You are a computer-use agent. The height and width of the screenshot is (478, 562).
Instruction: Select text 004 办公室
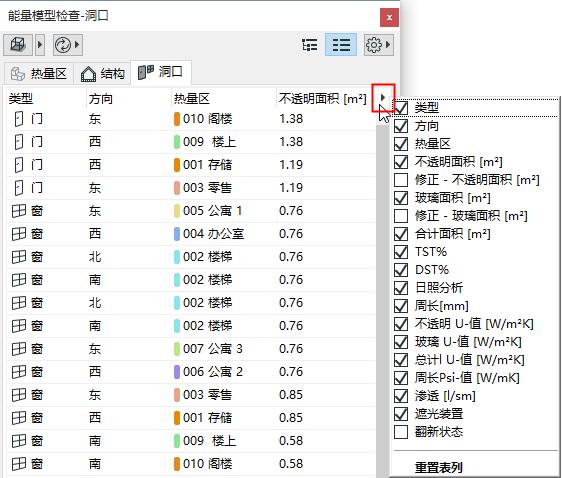[214, 234]
